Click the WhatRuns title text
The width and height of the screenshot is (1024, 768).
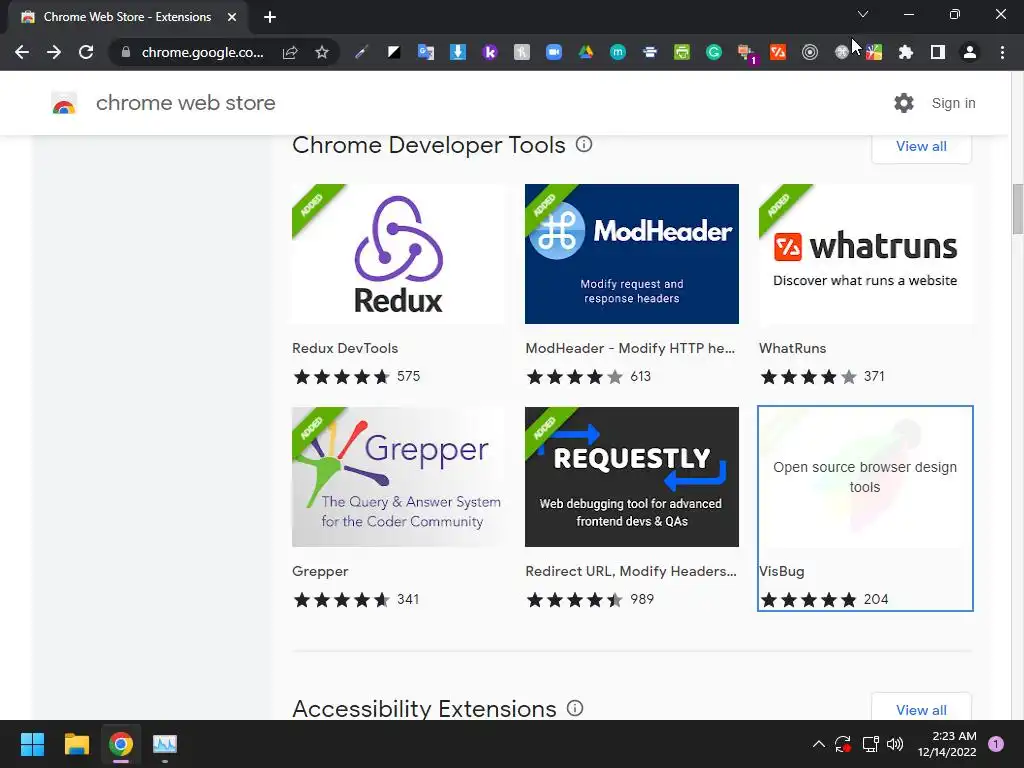792,348
